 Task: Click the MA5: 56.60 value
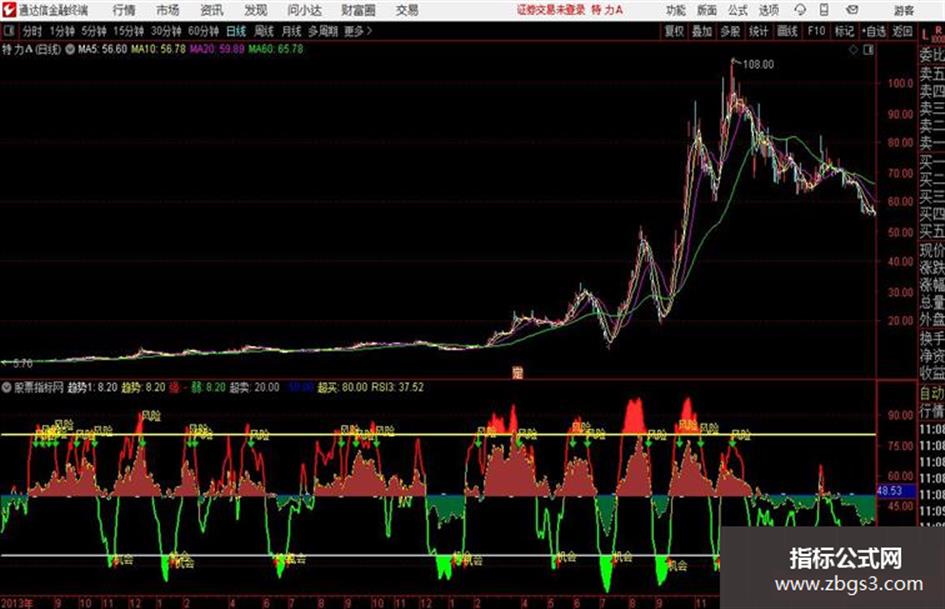tap(102, 49)
